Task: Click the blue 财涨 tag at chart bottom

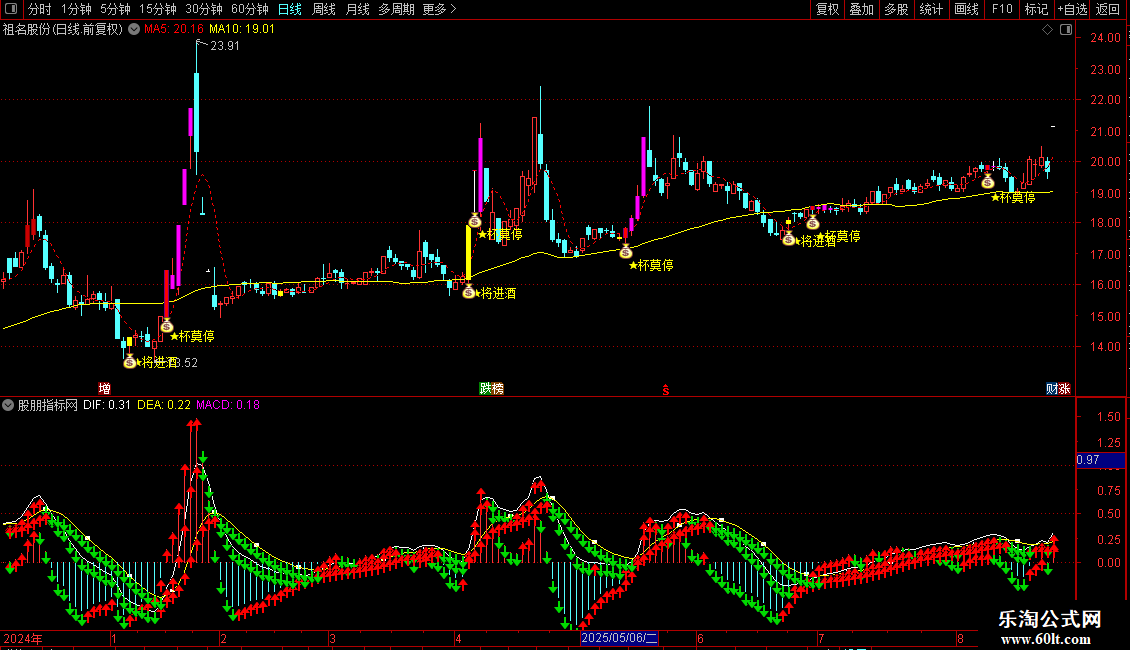Action: 1058,388
